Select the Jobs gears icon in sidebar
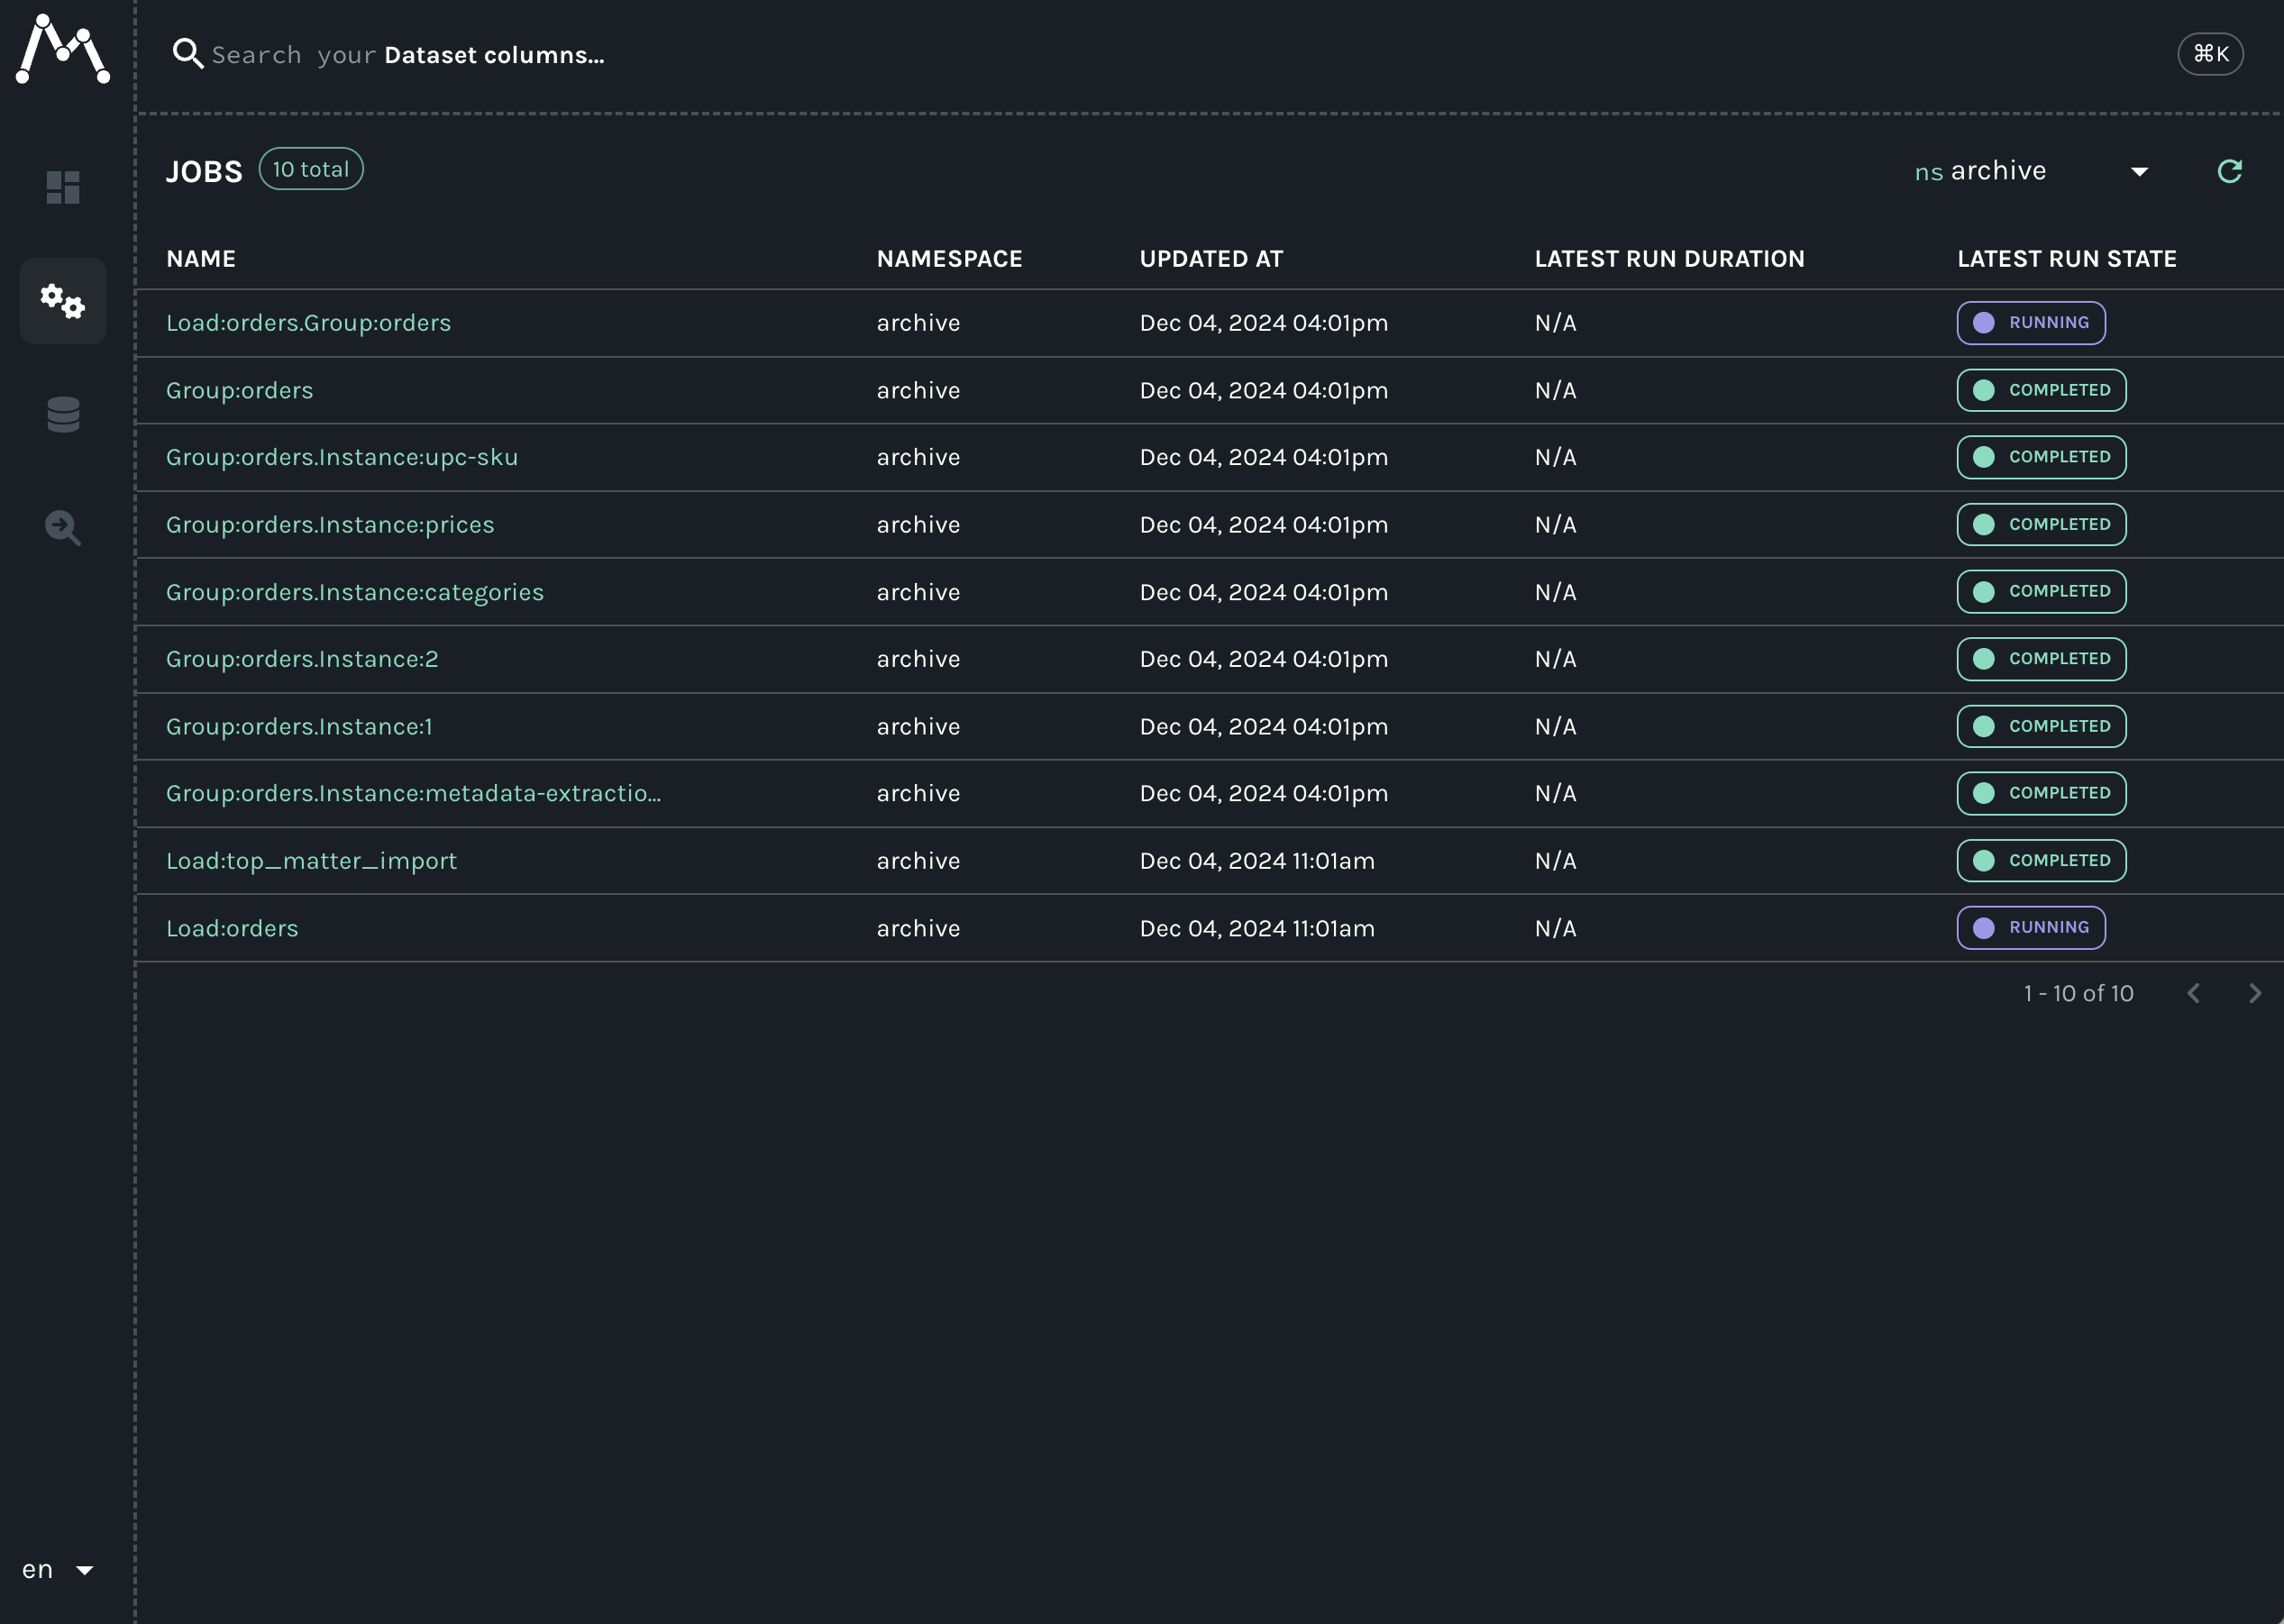Viewport: 2284px width, 1624px height. pos(63,301)
